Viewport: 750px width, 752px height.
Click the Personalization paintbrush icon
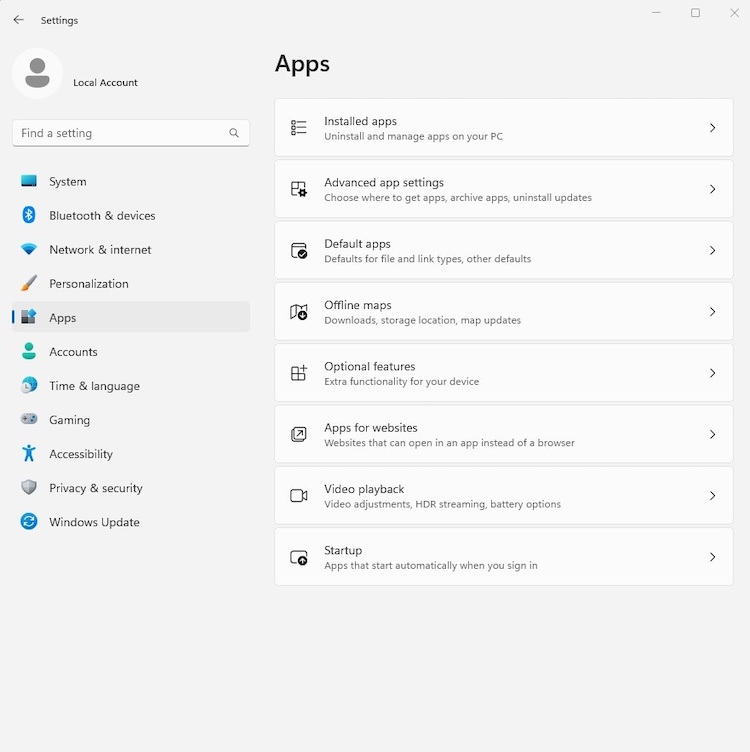point(29,283)
